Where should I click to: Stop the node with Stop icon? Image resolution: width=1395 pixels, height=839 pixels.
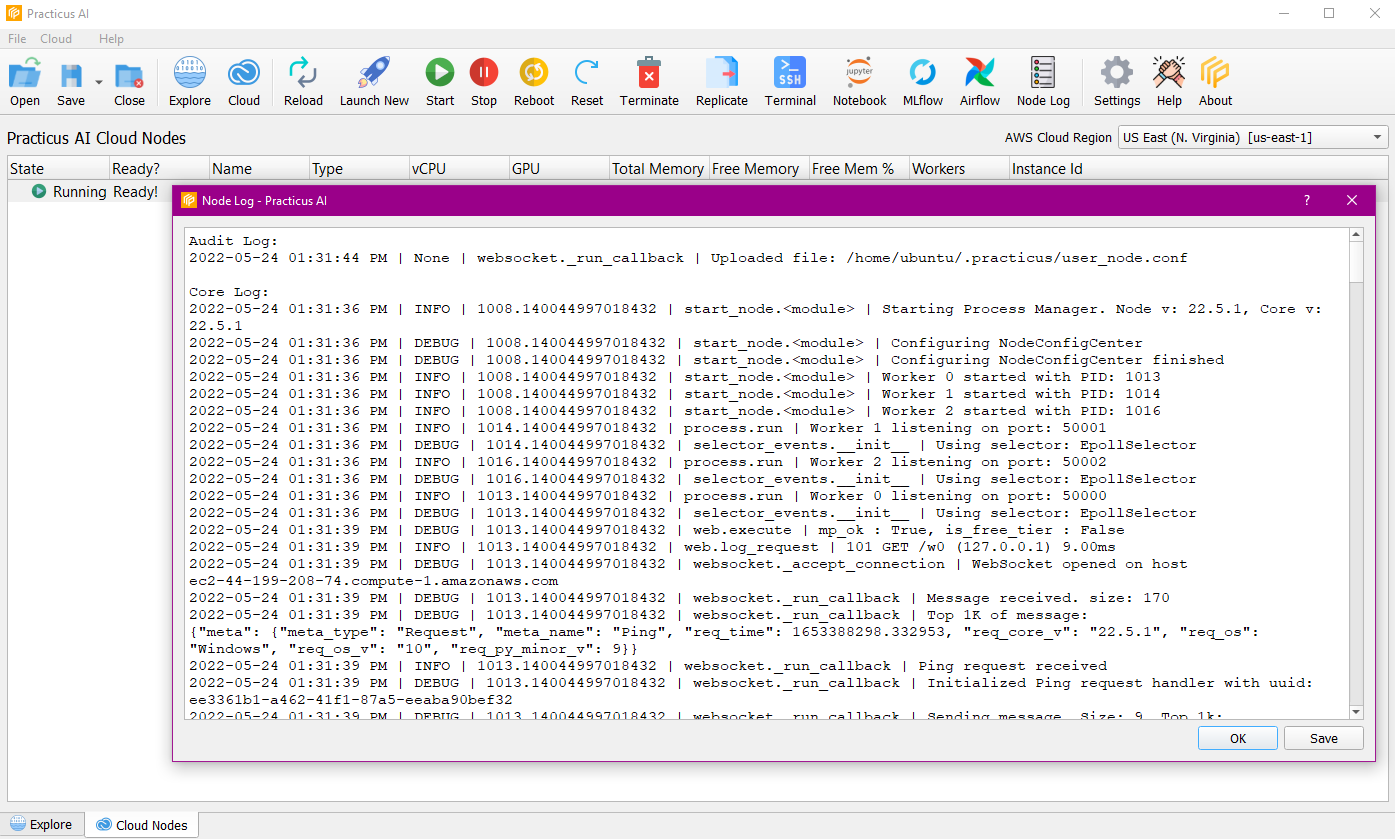click(x=484, y=81)
